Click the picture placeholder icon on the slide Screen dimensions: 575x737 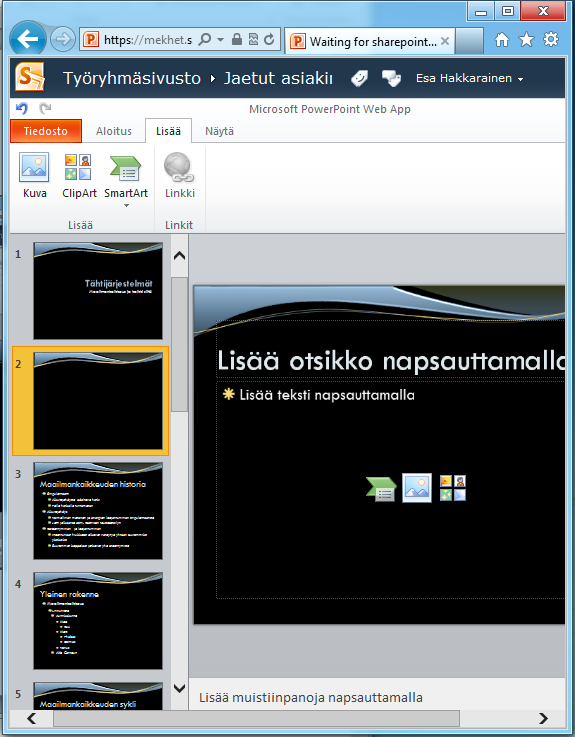(417, 488)
